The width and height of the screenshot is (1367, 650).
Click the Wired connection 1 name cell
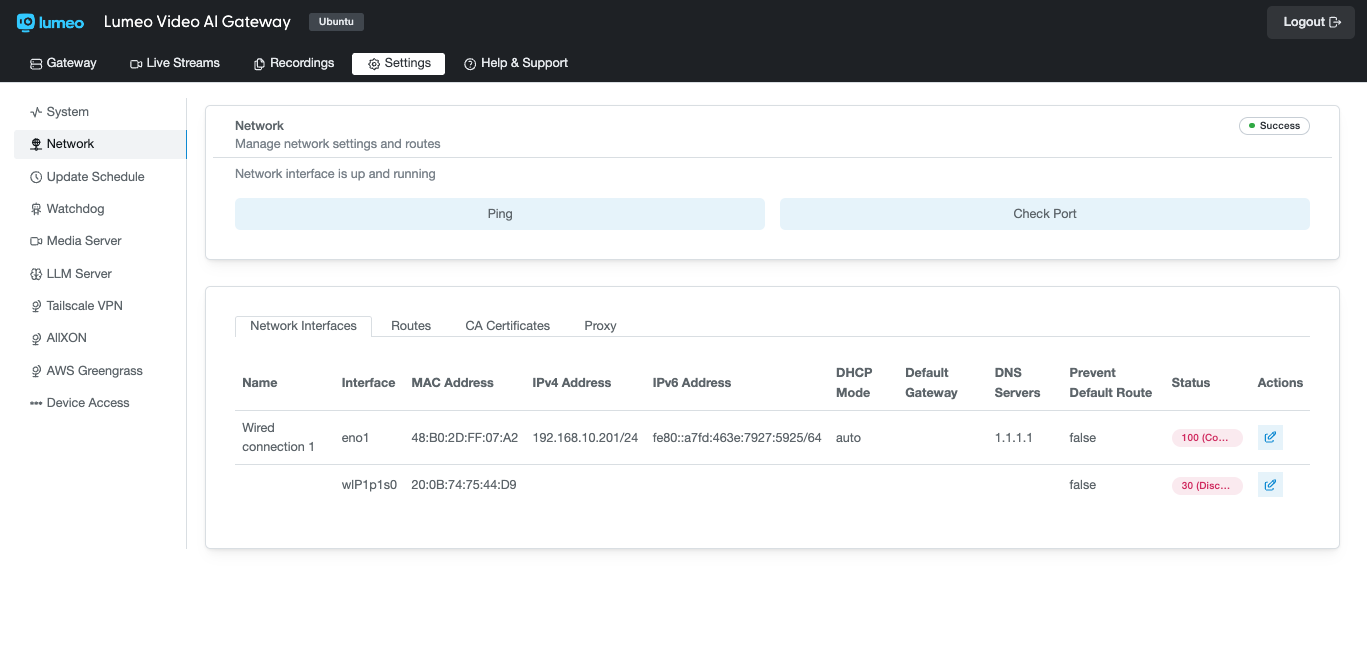pyautogui.click(x=278, y=437)
